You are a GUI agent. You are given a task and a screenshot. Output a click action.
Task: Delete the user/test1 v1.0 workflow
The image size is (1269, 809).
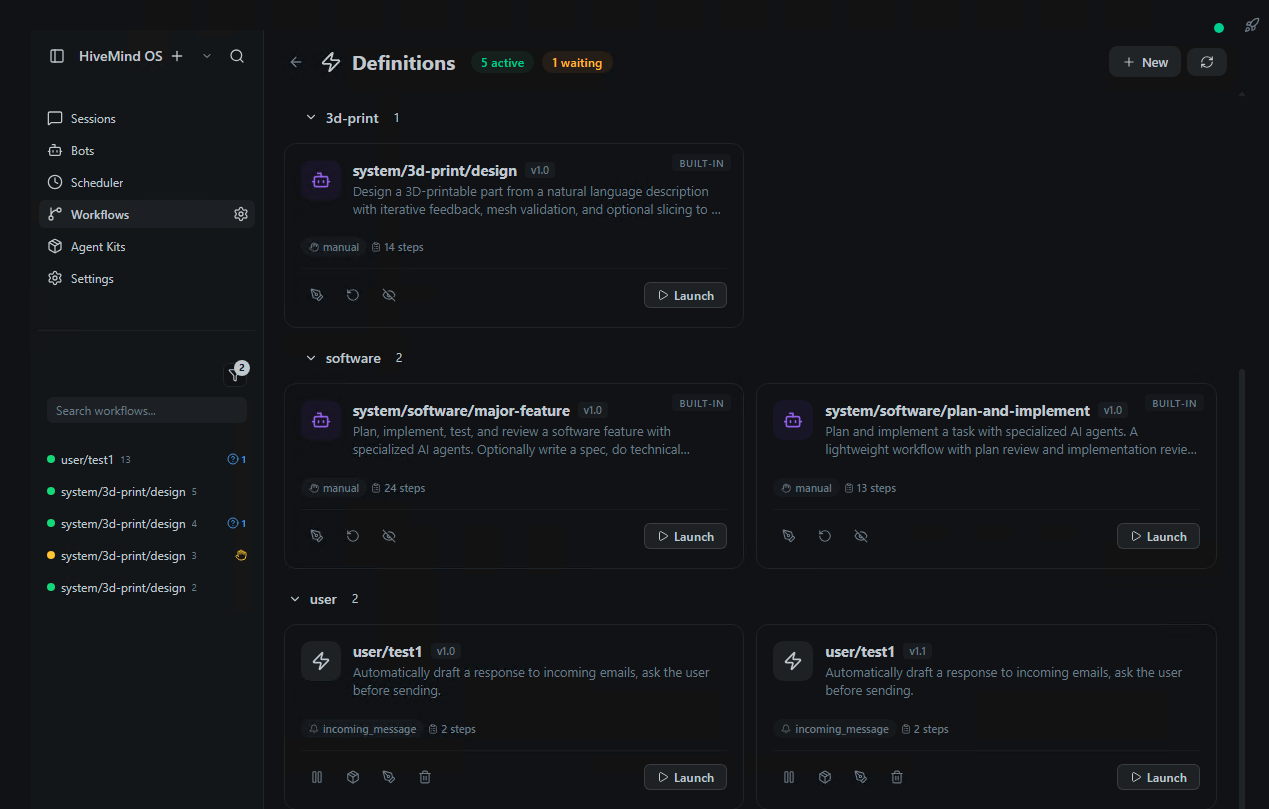pos(424,776)
